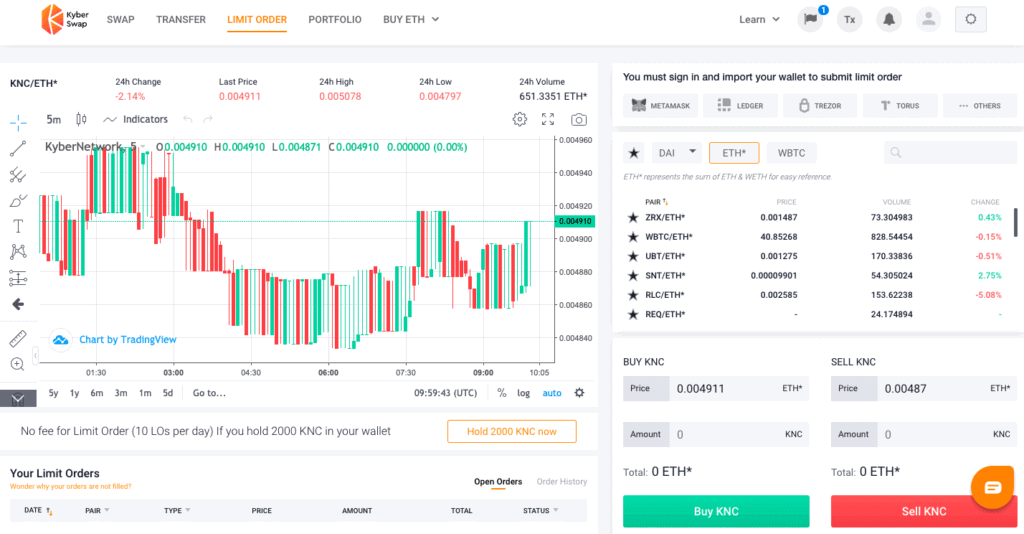Select the chart zoom-in tool

(x=18, y=364)
